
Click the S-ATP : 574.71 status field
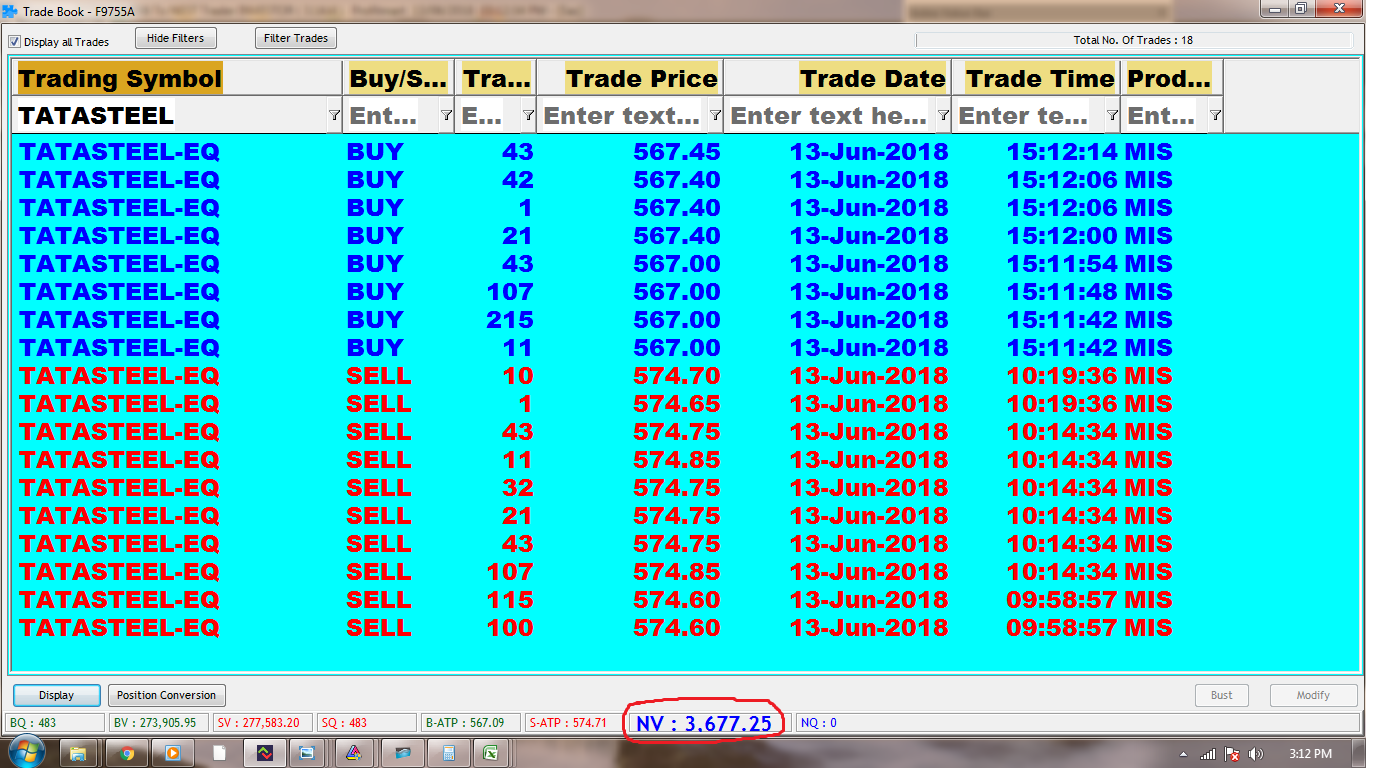tap(573, 723)
